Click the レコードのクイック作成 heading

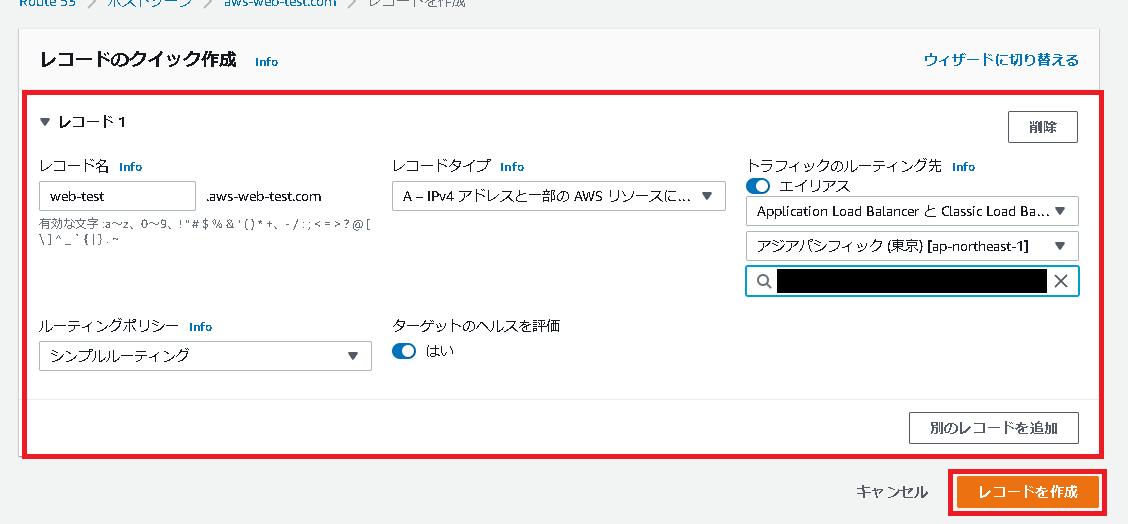(x=138, y=60)
